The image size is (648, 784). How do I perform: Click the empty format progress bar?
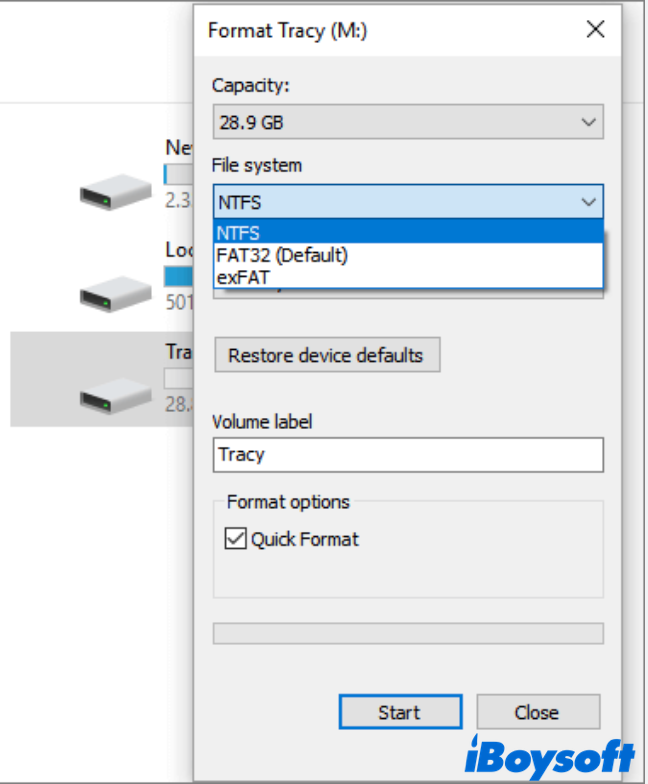click(x=408, y=633)
